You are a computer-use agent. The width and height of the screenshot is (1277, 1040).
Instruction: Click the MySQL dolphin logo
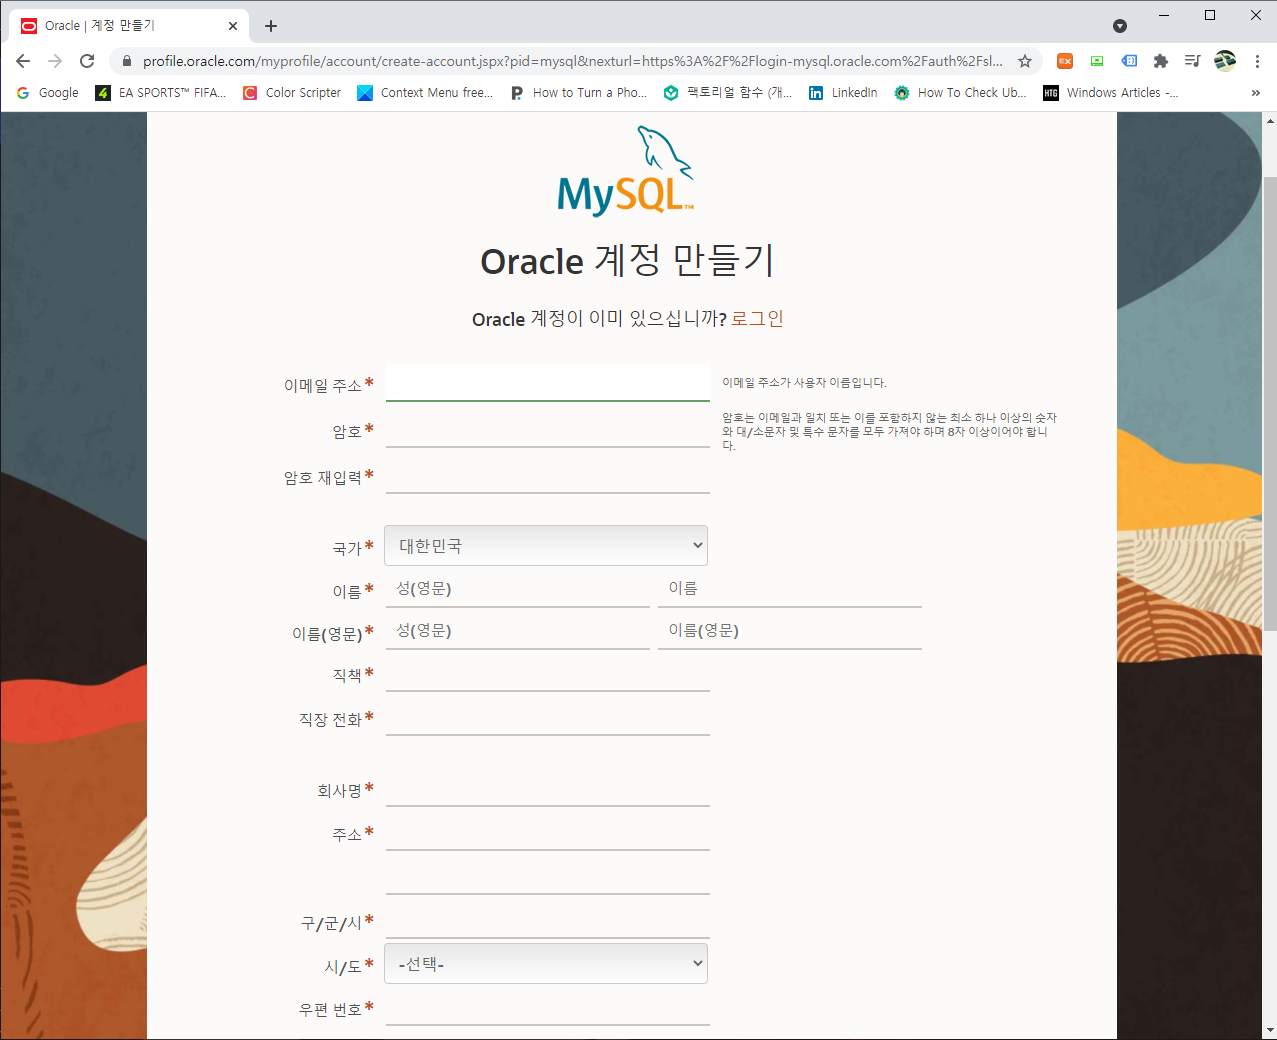tap(626, 171)
